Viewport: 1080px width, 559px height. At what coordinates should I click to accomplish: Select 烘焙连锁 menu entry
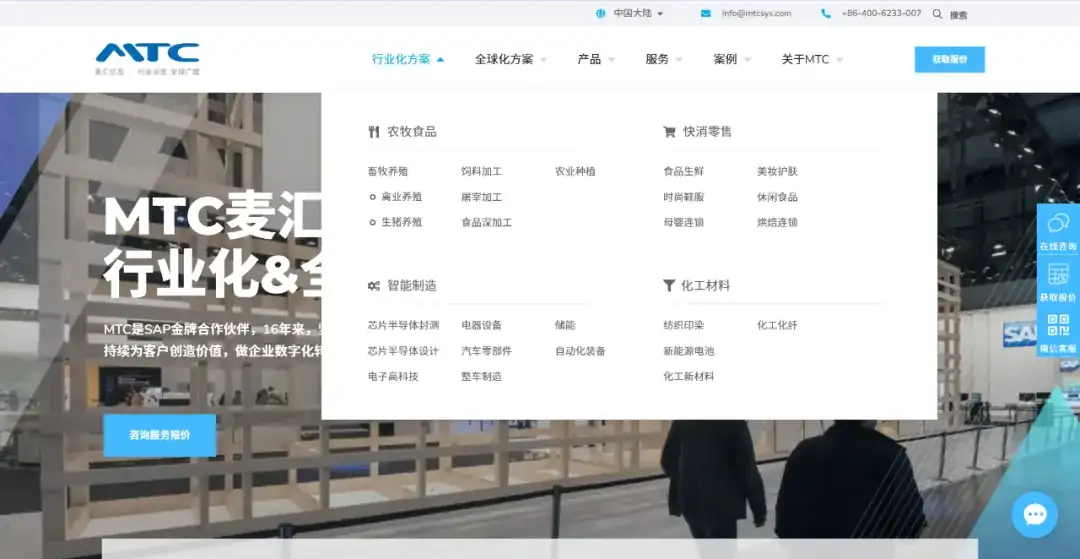(777, 222)
